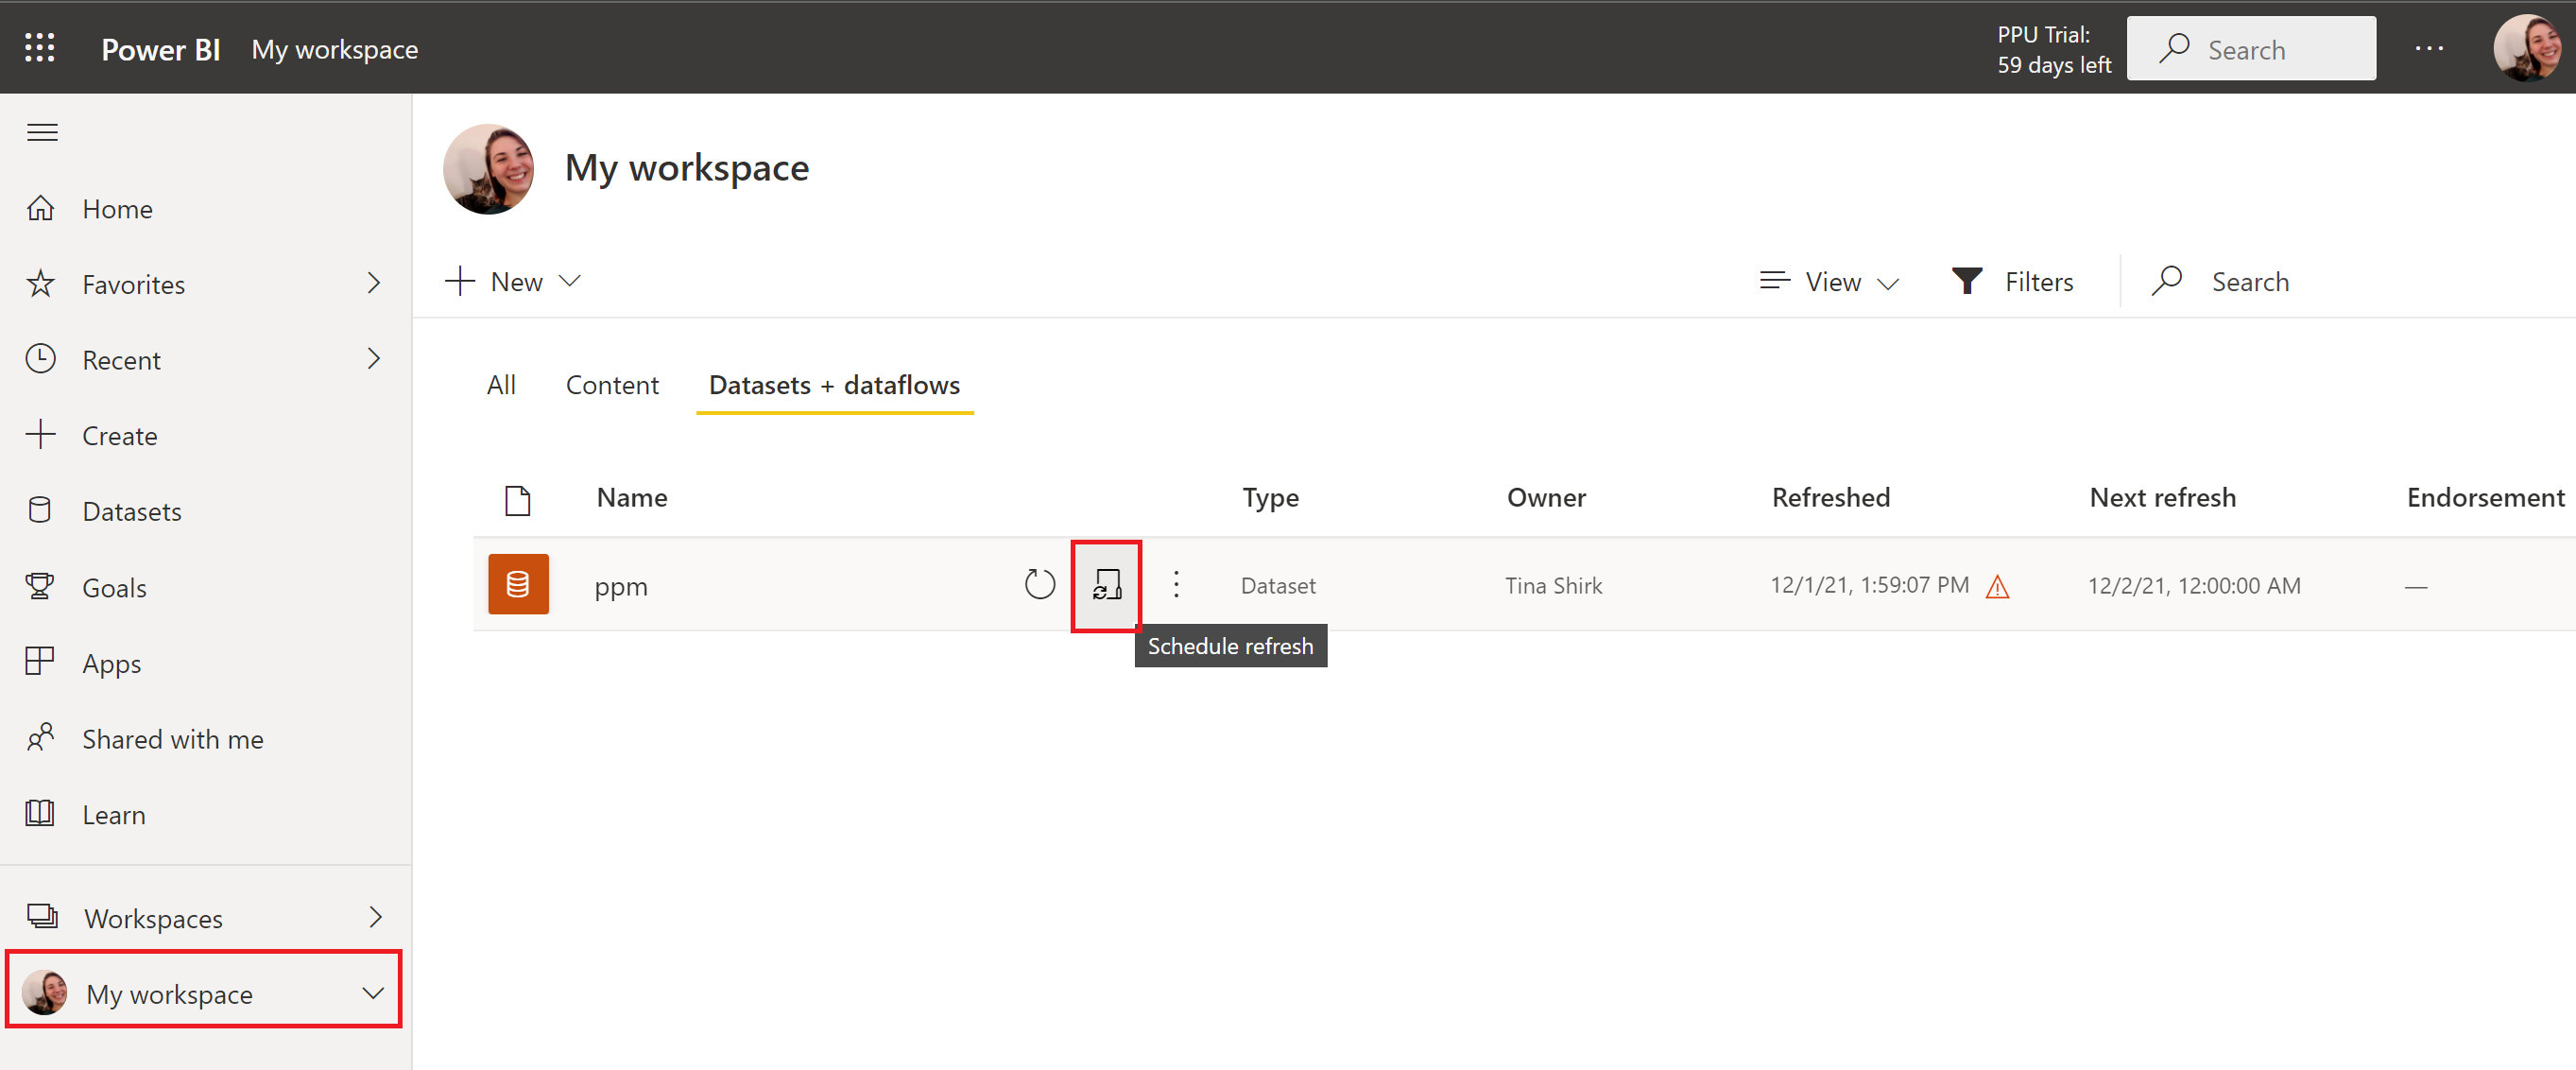
Task: Click in the Search field
Action: coord(2251,48)
